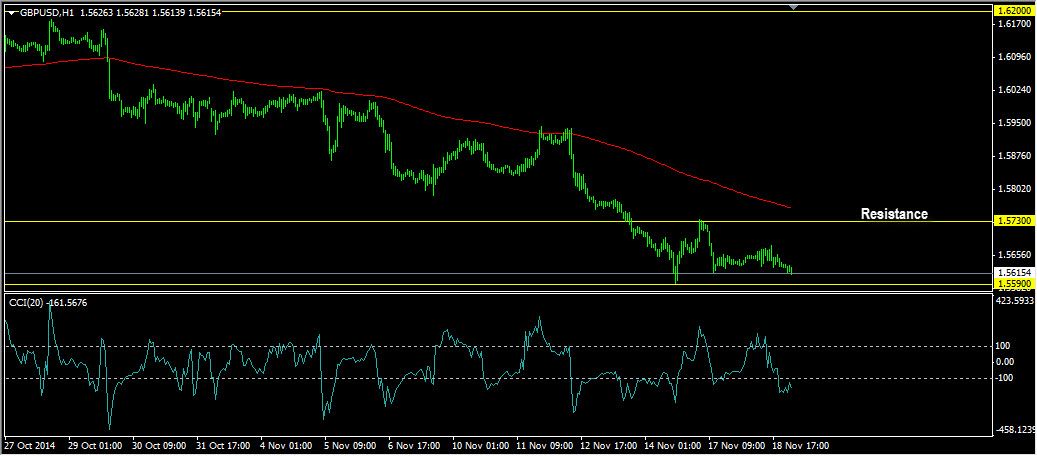1037x456 pixels.
Task: Click the 1.60240 price scale value
Action: point(1015,90)
